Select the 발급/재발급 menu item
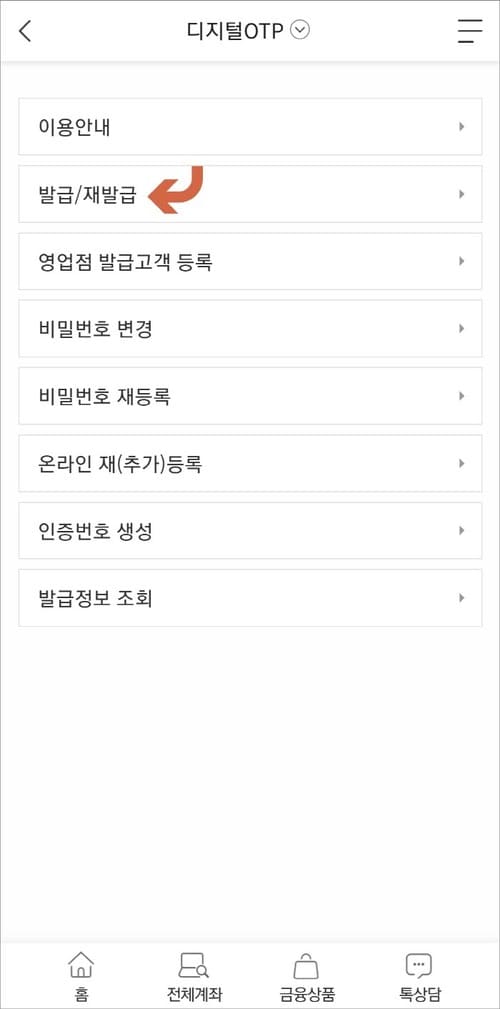This screenshot has width=500, height=1009. tap(250, 194)
